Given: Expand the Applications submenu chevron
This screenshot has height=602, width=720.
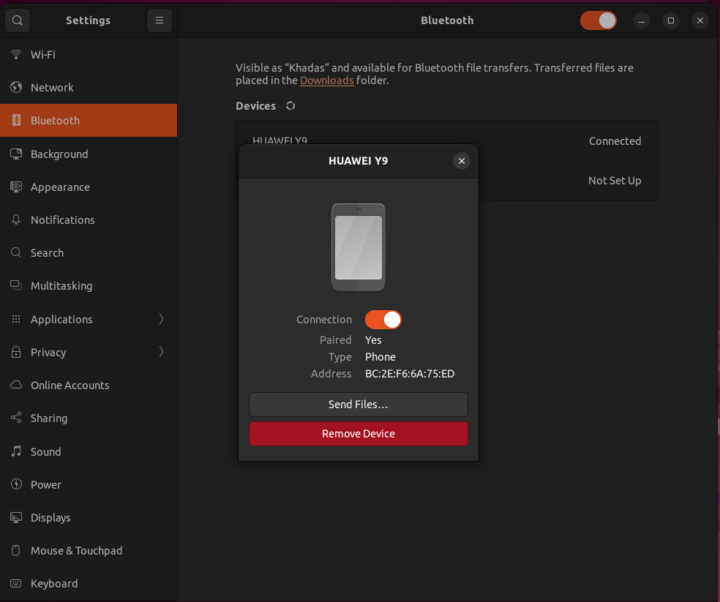Looking at the screenshot, I should (x=161, y=319).
